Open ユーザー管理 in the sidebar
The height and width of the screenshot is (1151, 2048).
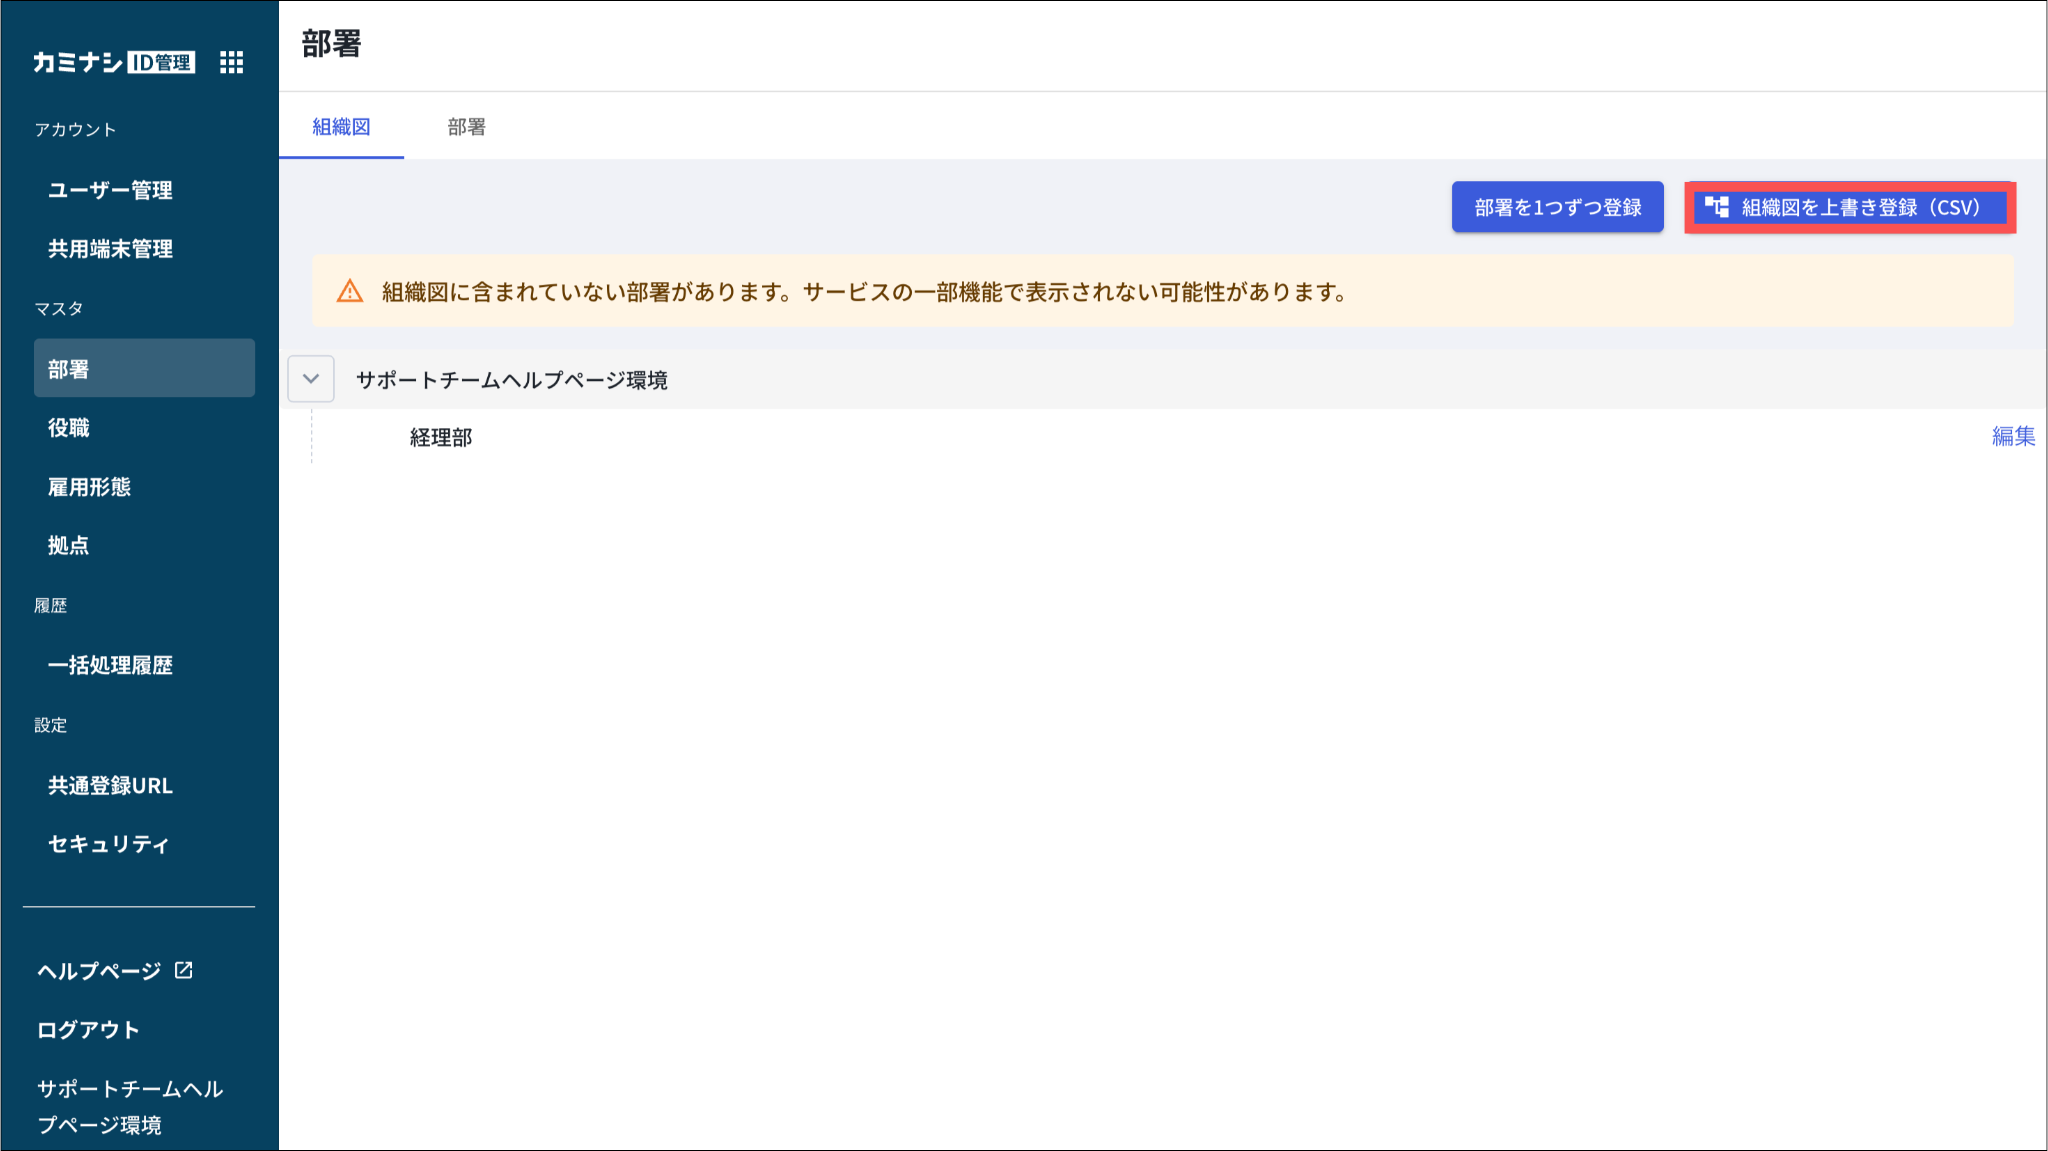(x=110, y=190)
